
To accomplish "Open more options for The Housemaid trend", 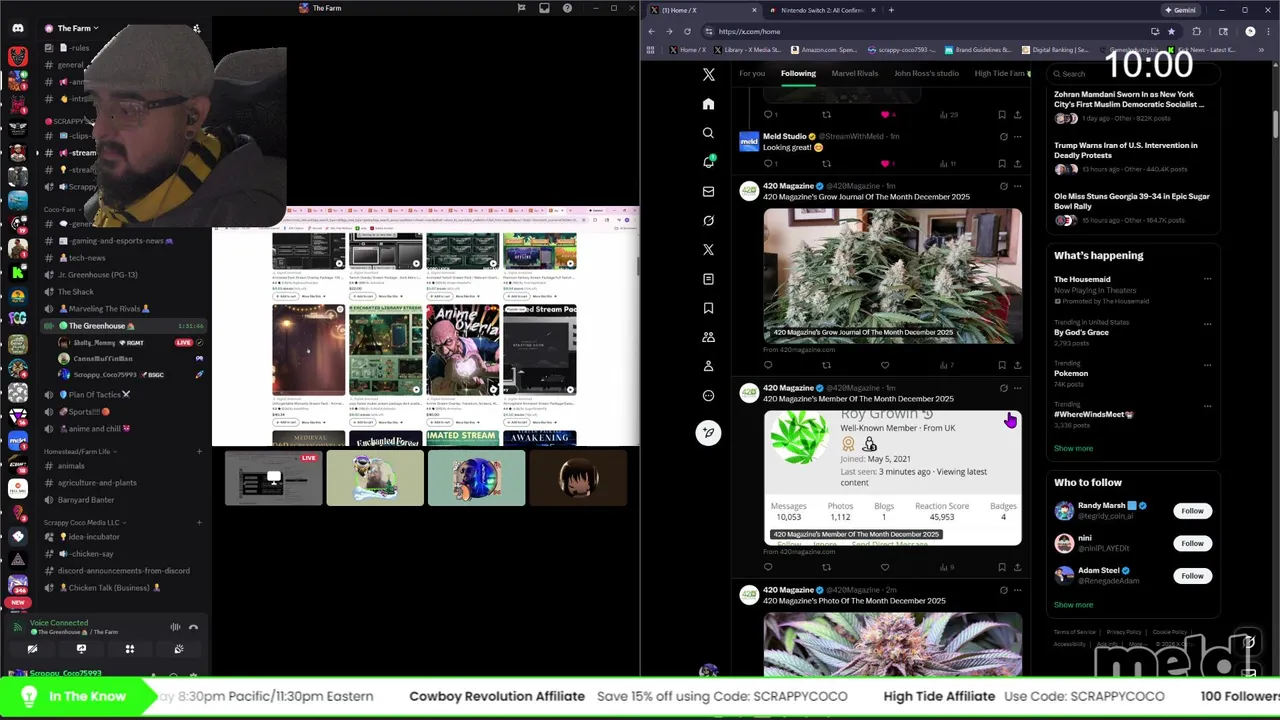I will [x=1208, y=279].
